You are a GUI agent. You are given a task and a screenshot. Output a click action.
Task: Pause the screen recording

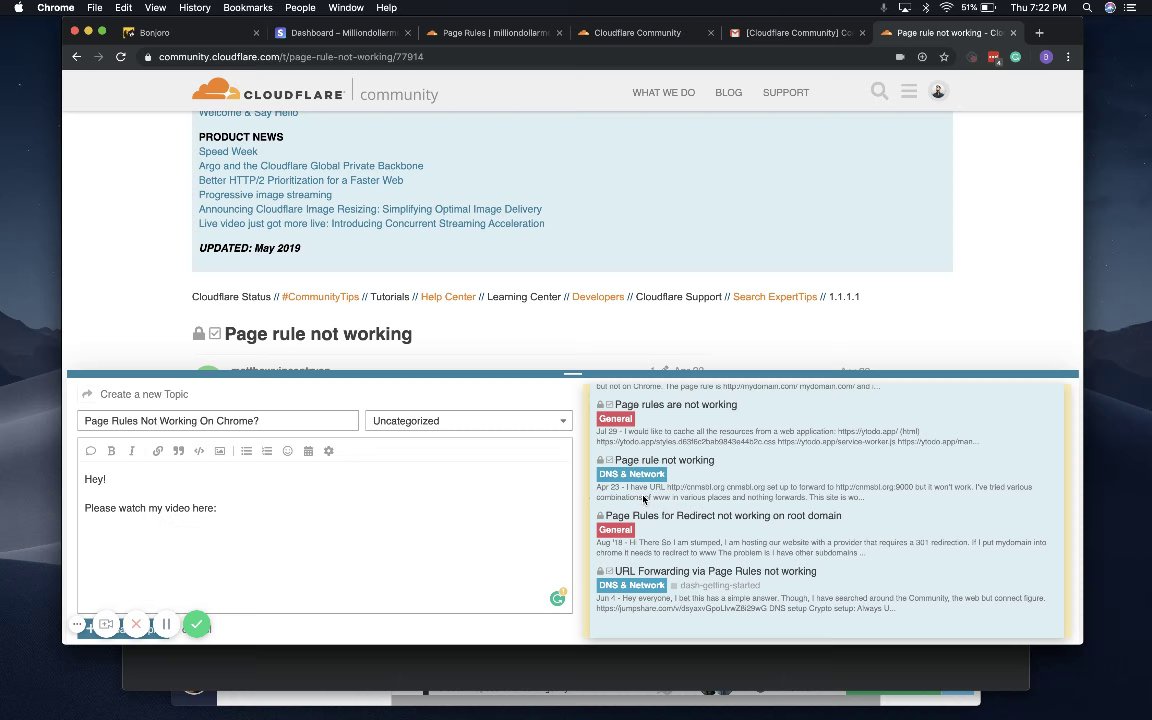click(x=167, y=624)
